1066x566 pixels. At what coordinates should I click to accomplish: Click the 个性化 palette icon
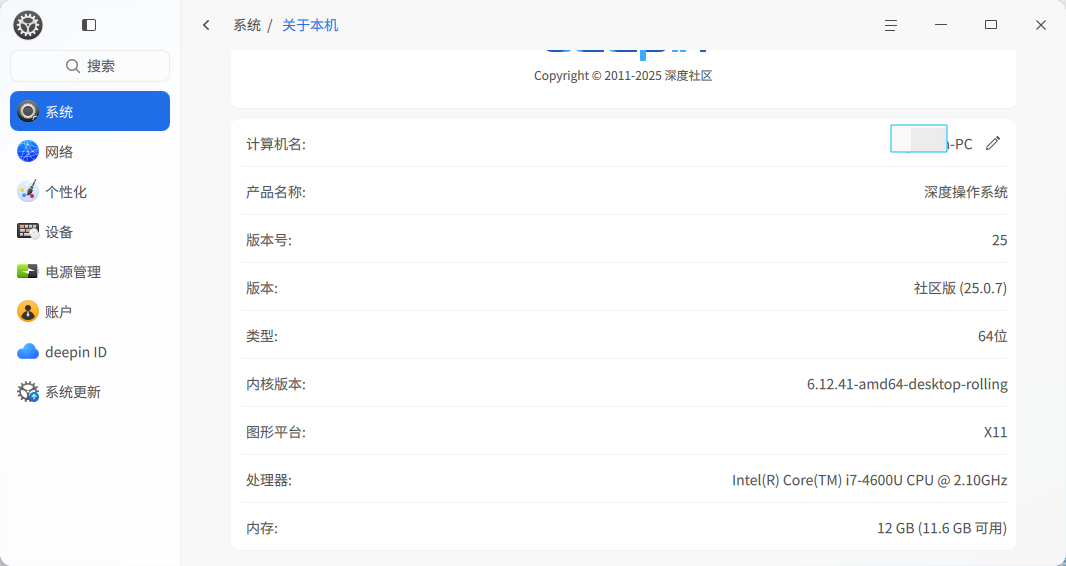pos(28,192)
